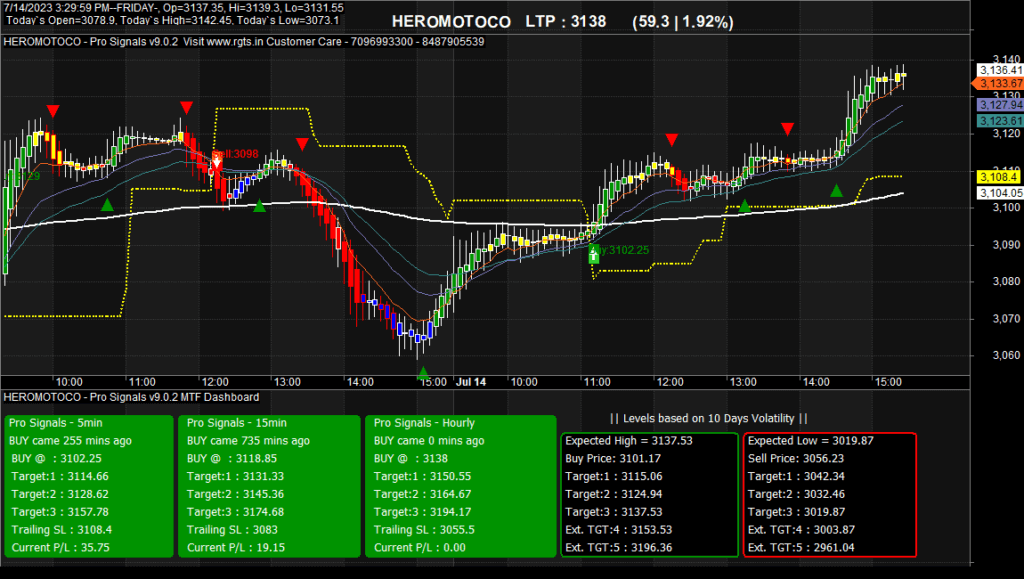Click the 'Expected Low = 3019.87' line
Viewport: 1024px width, 579px height.
810,441
